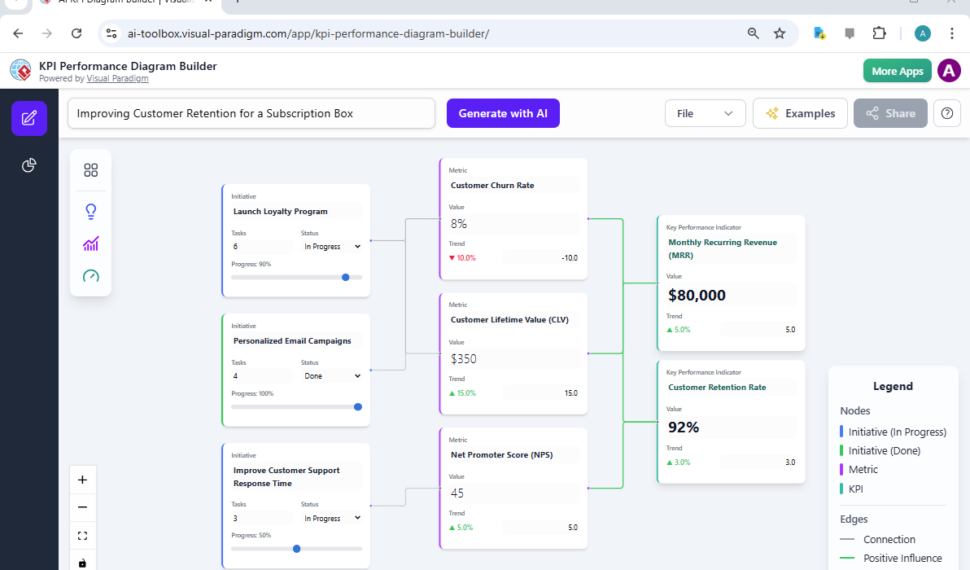The image size is (970, 570).
Task: Expand Status dropdown for Improve Customer Support
Action: (332, 518)
